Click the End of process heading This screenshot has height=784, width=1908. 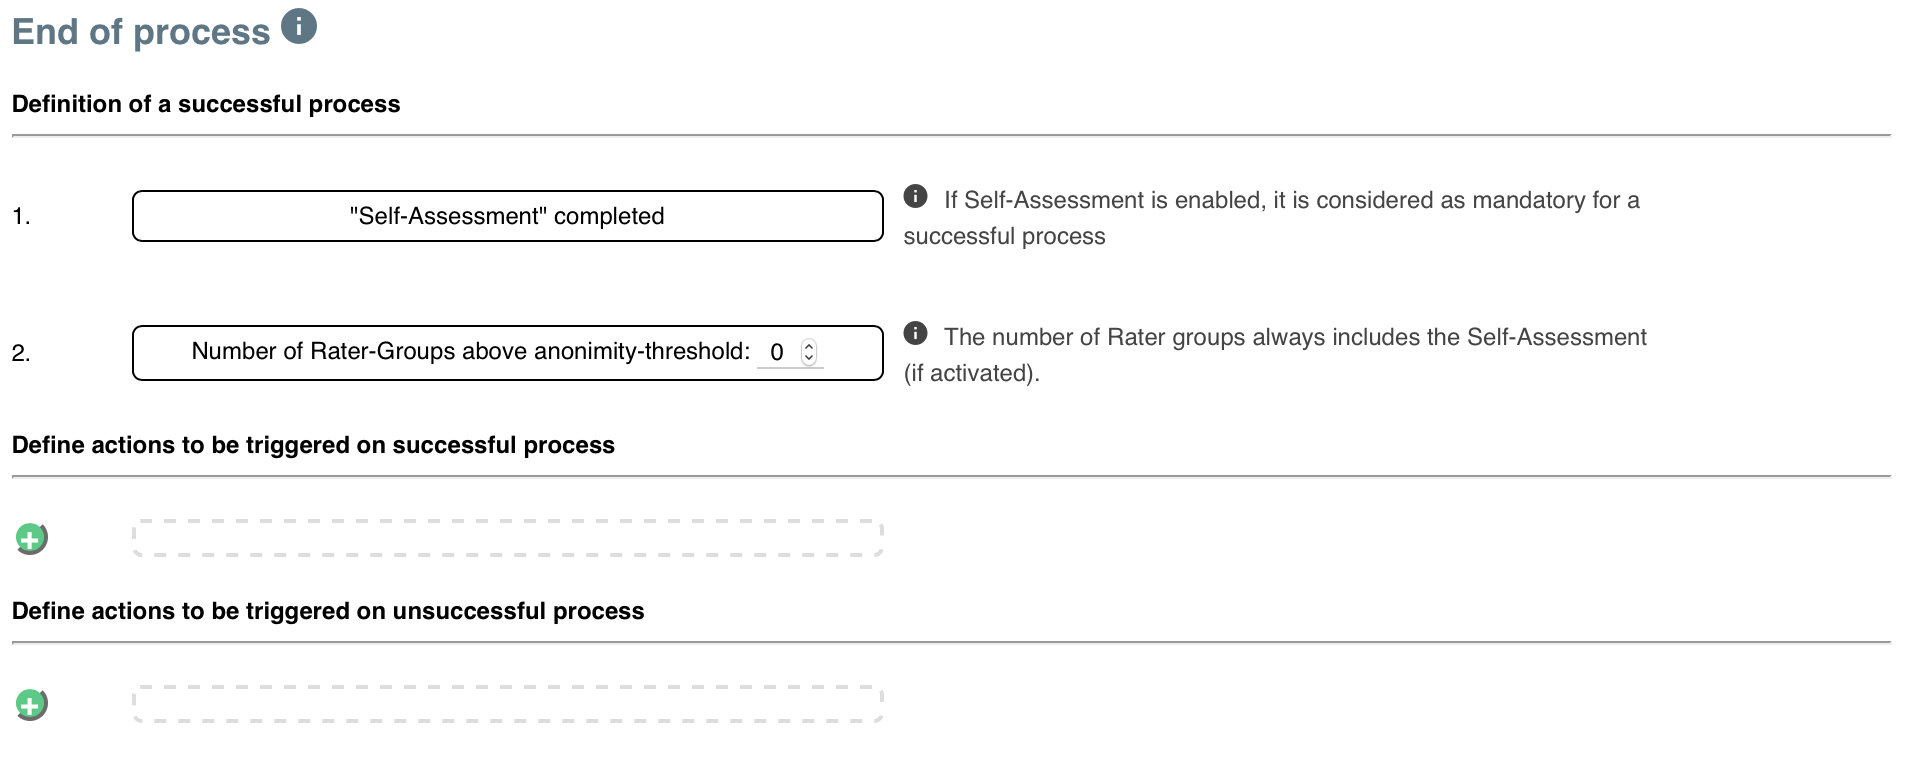point(141,32)
